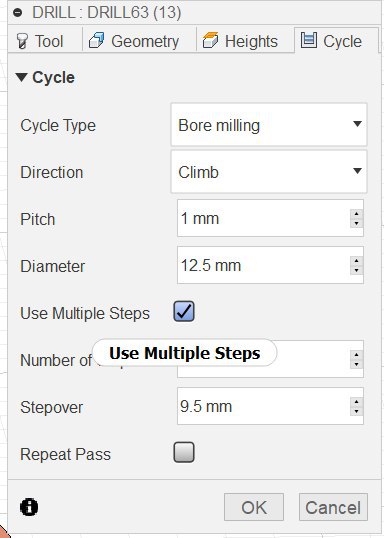Increase Stepover with the up arrow
The width and height of the screenshot is (384, 538).
(x=357, y=402)
